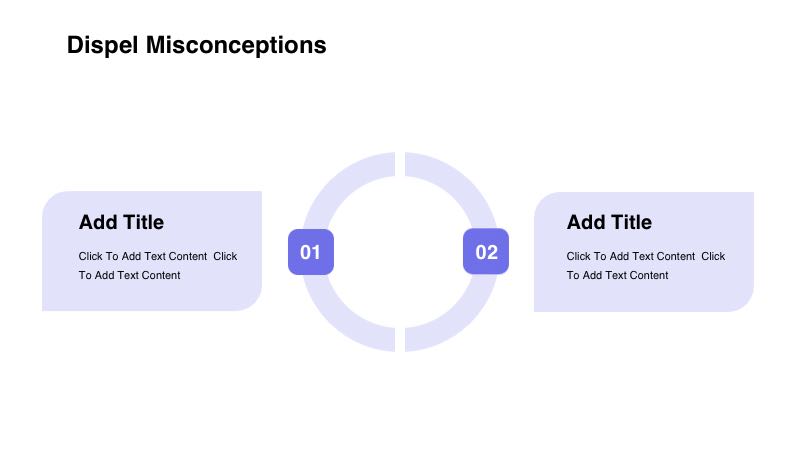Viewport: 799px width, 450px height.
Task: Click the white center of the ring
Action: click(400, 252)
